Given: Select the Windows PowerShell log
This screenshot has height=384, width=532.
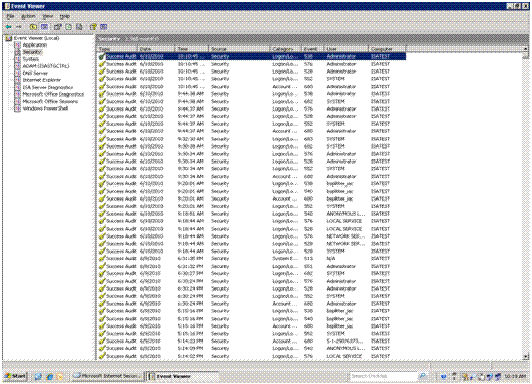Looking at the screenshot, I should 45,109.
